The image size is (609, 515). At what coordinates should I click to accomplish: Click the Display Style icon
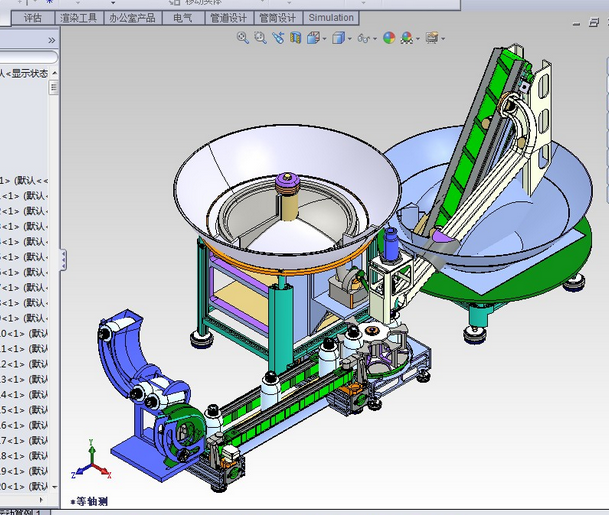point(338,38)
